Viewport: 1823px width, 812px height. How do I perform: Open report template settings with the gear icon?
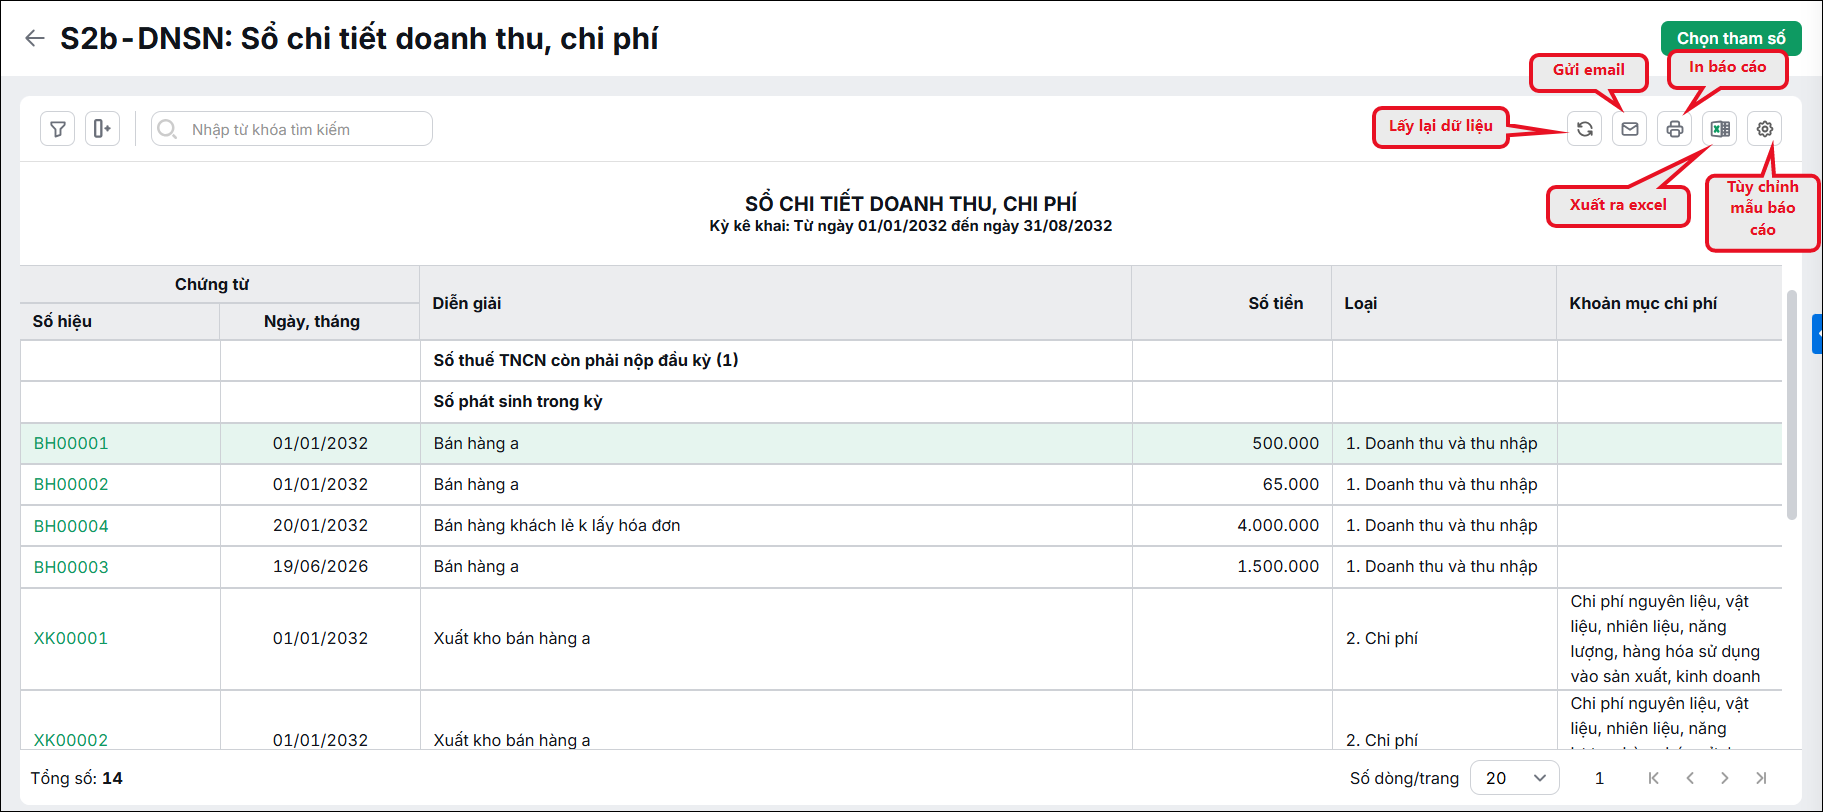click(1765, 129)
